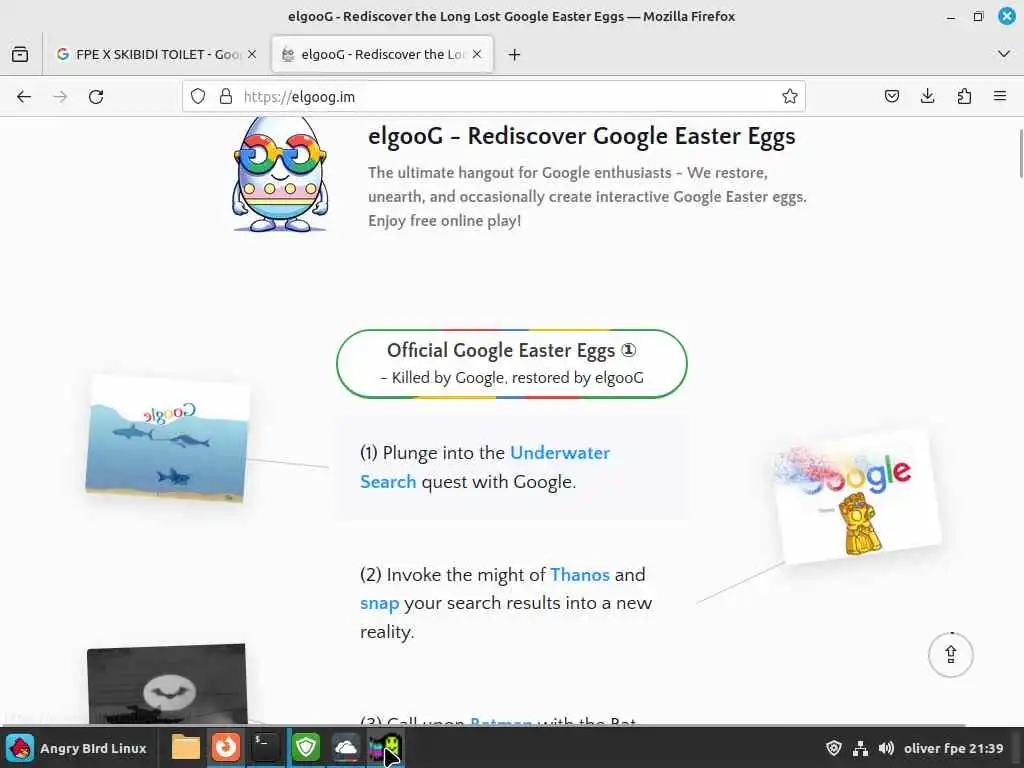Close the FPE X SKIBIDI TOILET tab

(252, 54)
